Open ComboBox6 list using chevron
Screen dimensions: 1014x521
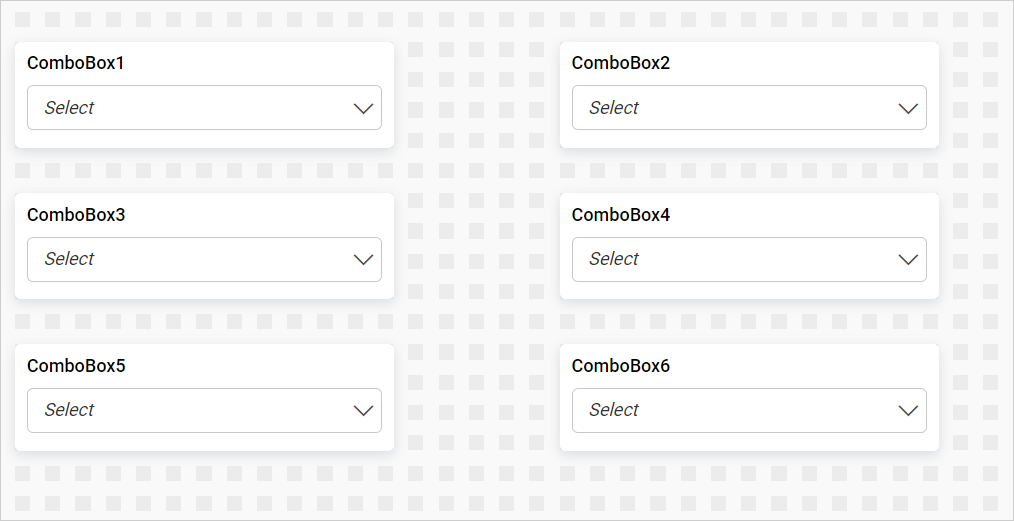[908, 410]
